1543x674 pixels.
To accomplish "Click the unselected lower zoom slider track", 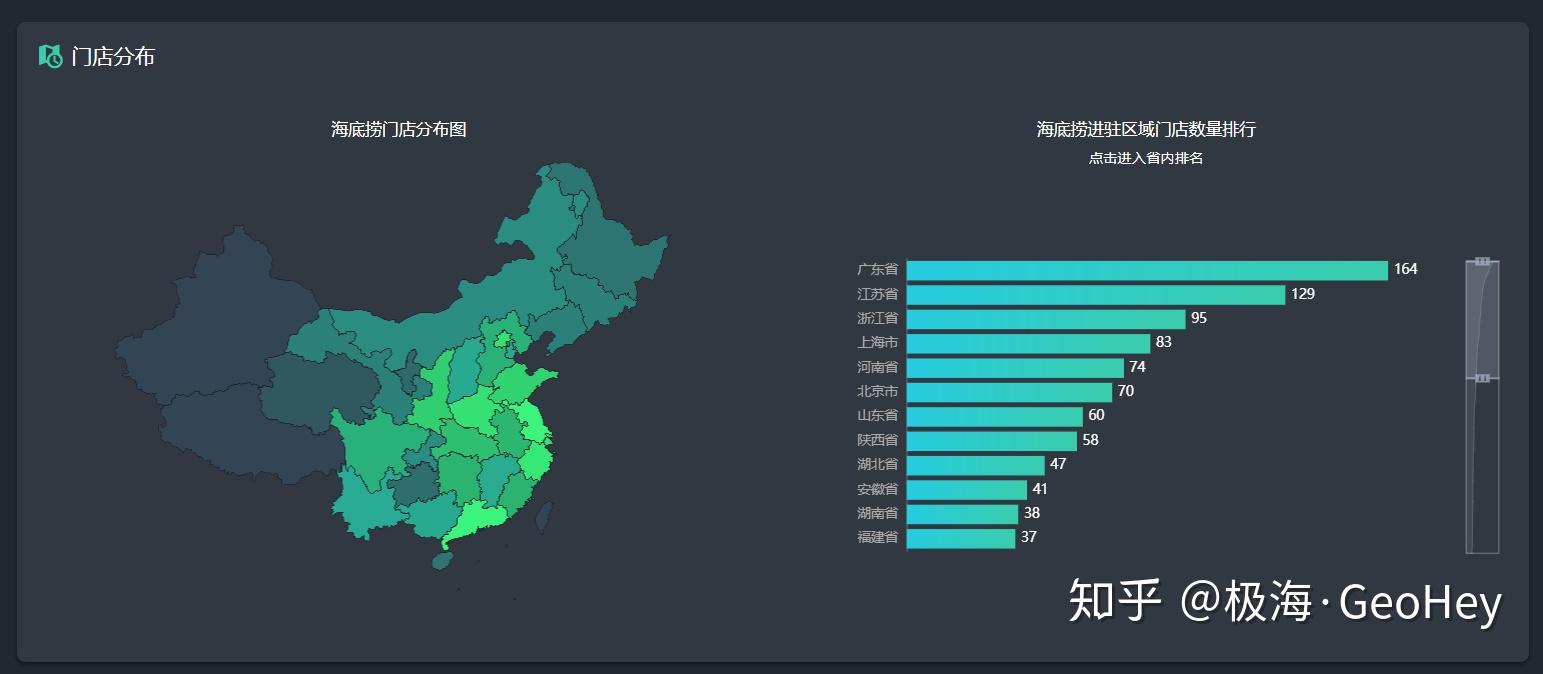I will click(x=1483, y=467).
